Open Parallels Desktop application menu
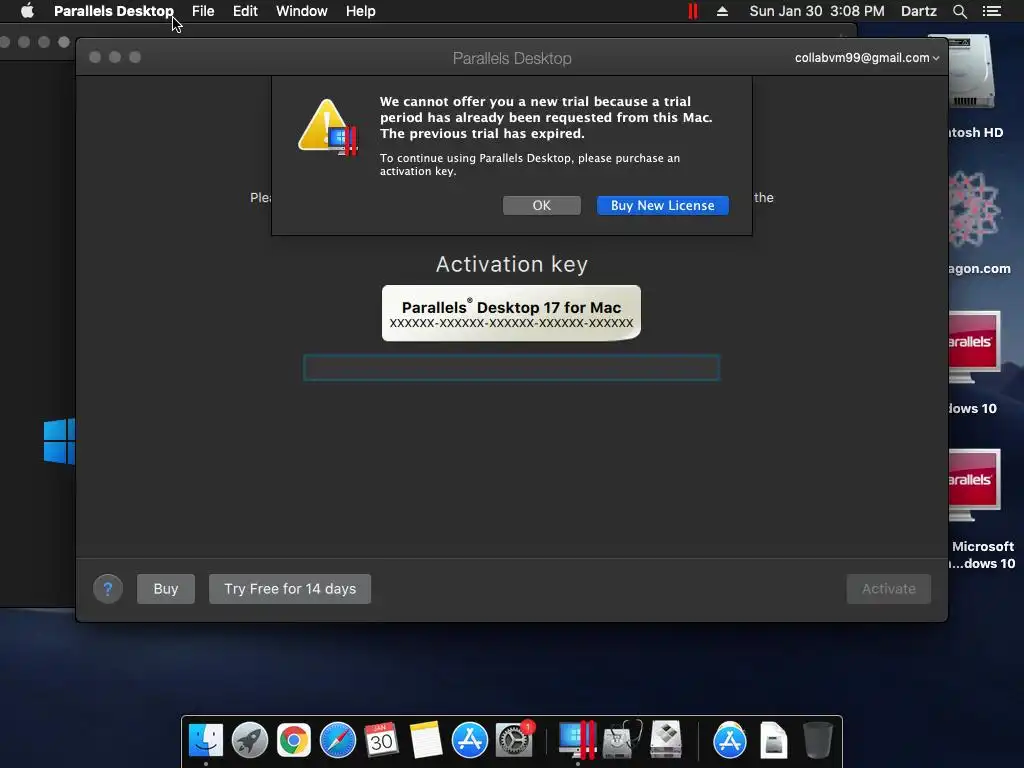1024x768 pixels. (114, 11)
